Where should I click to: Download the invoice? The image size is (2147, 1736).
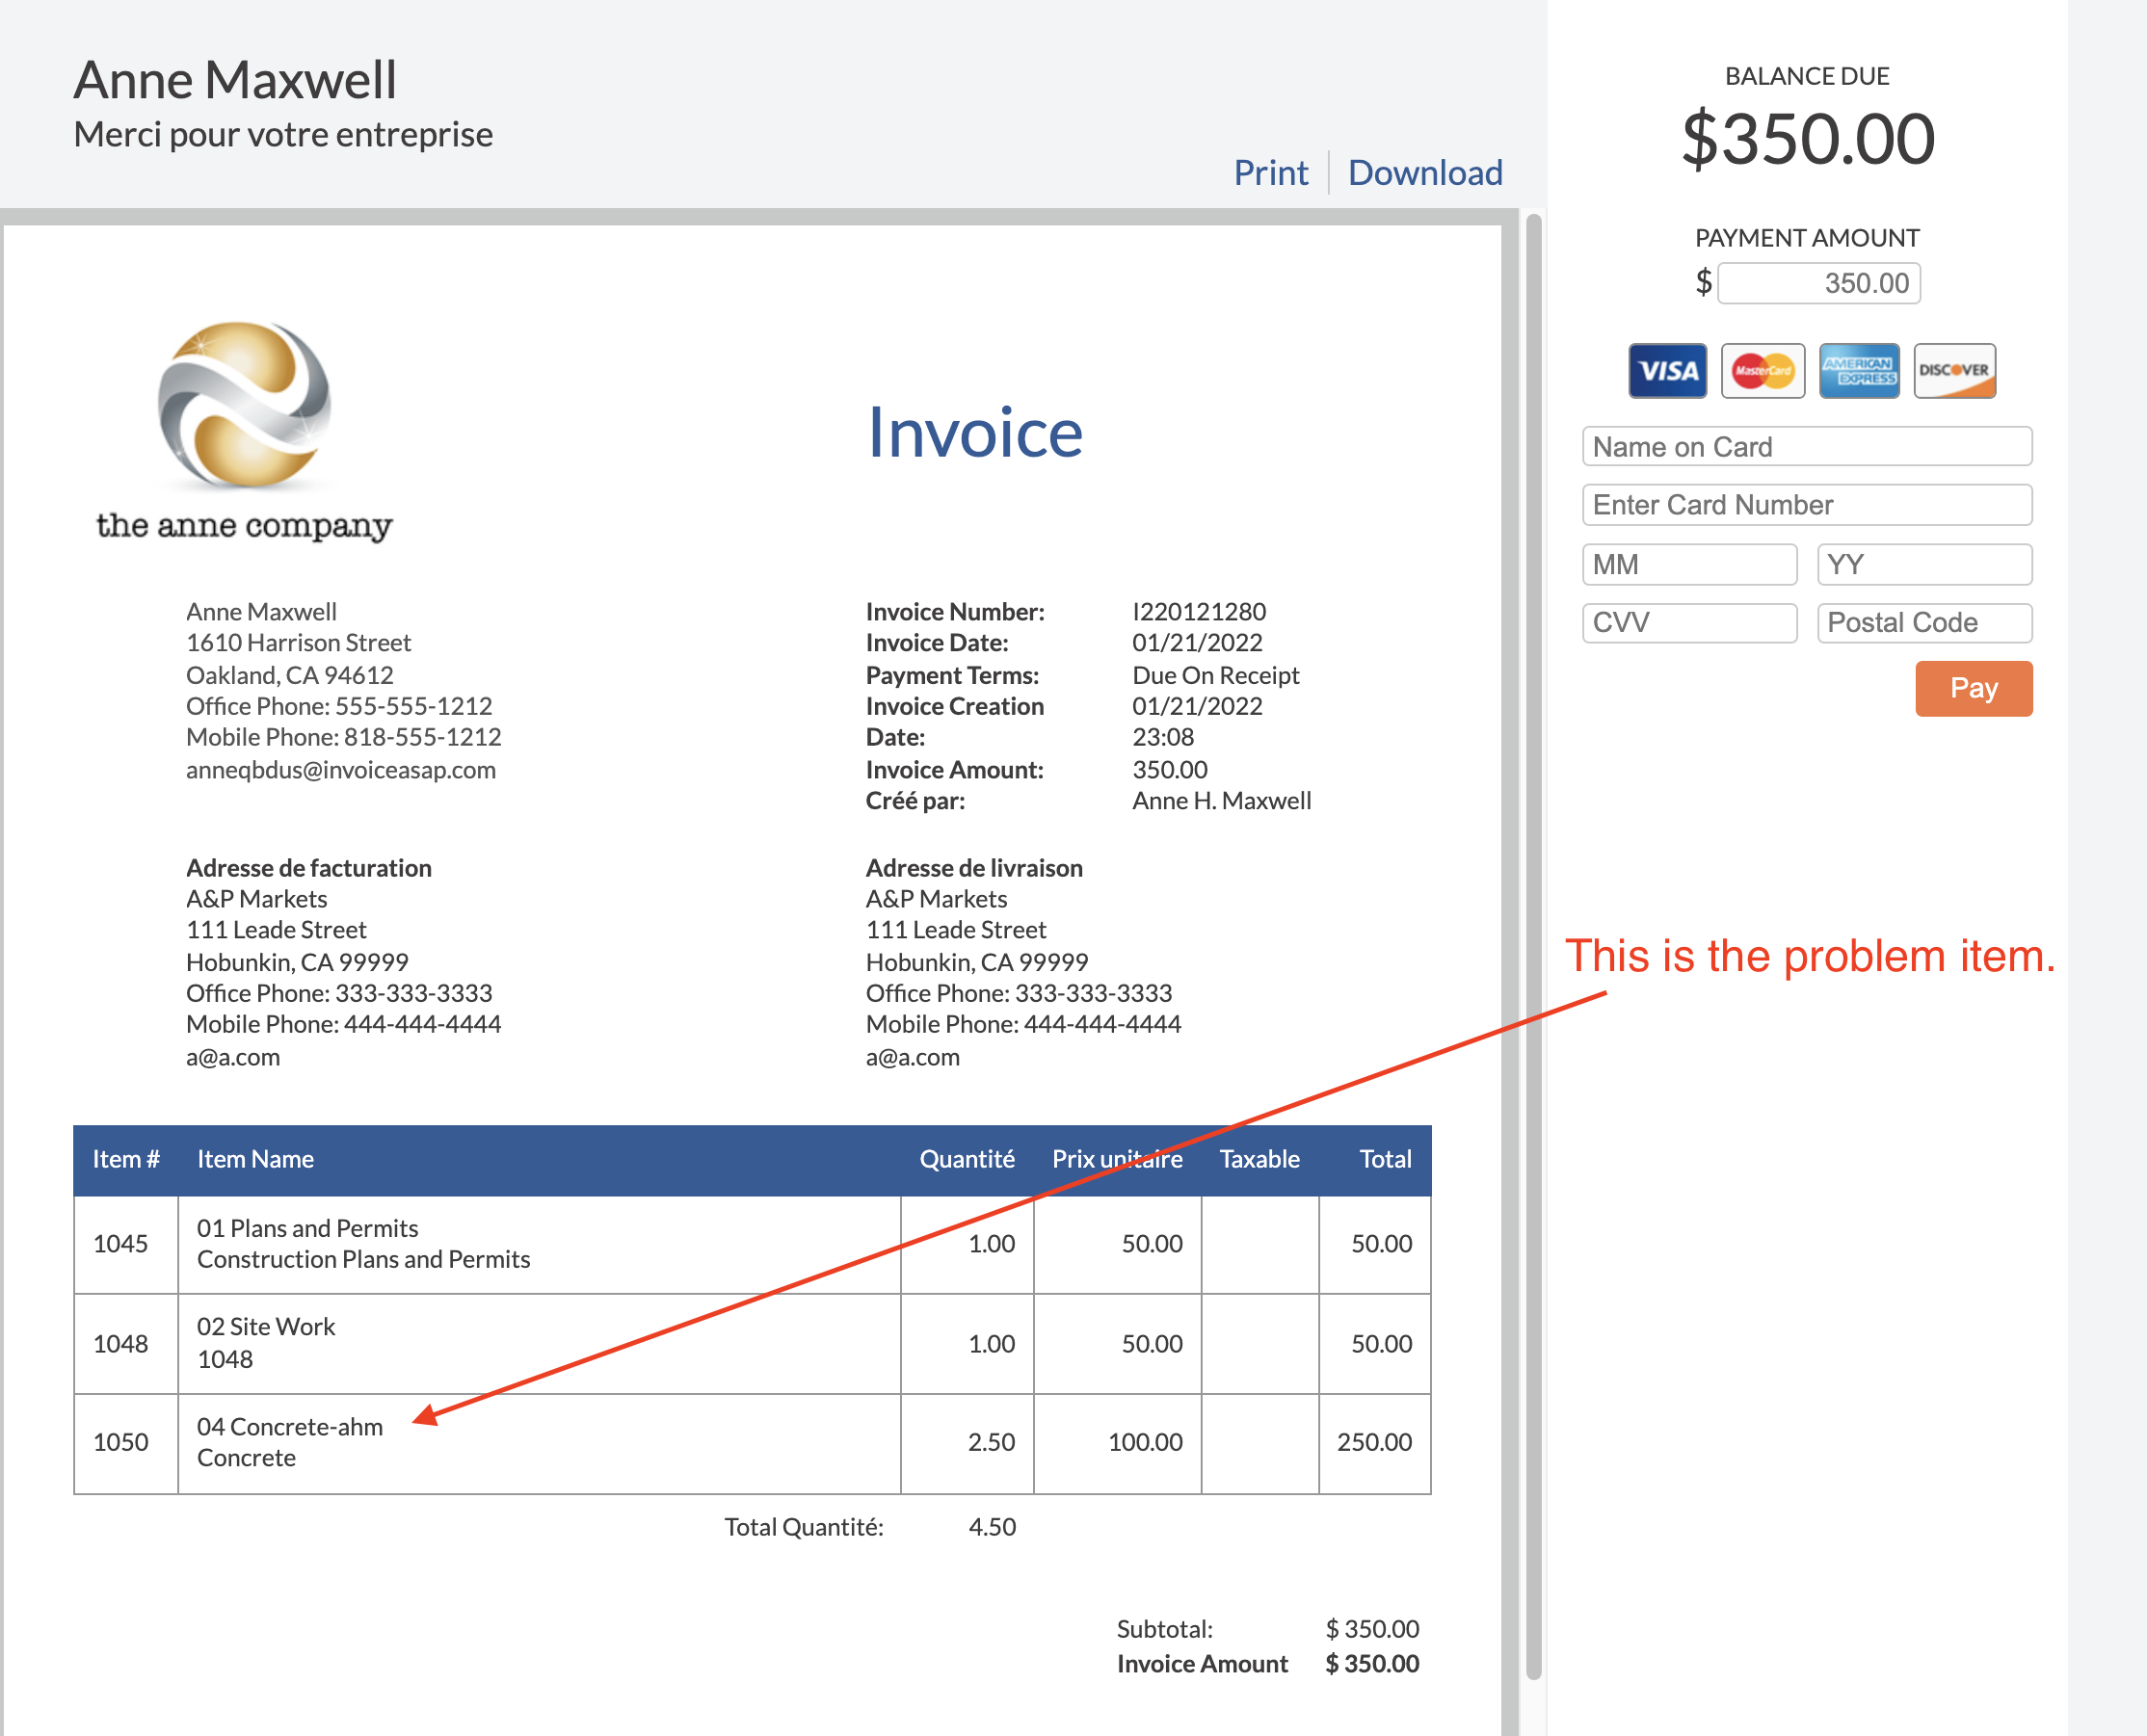coord(1424,173)
